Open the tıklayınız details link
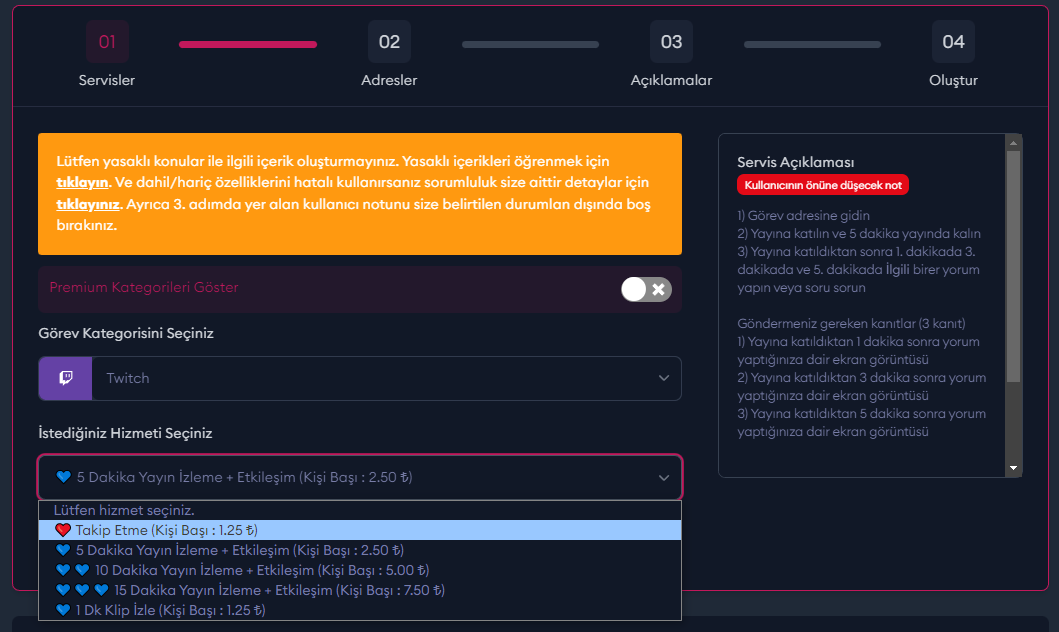 click(88, 205)
